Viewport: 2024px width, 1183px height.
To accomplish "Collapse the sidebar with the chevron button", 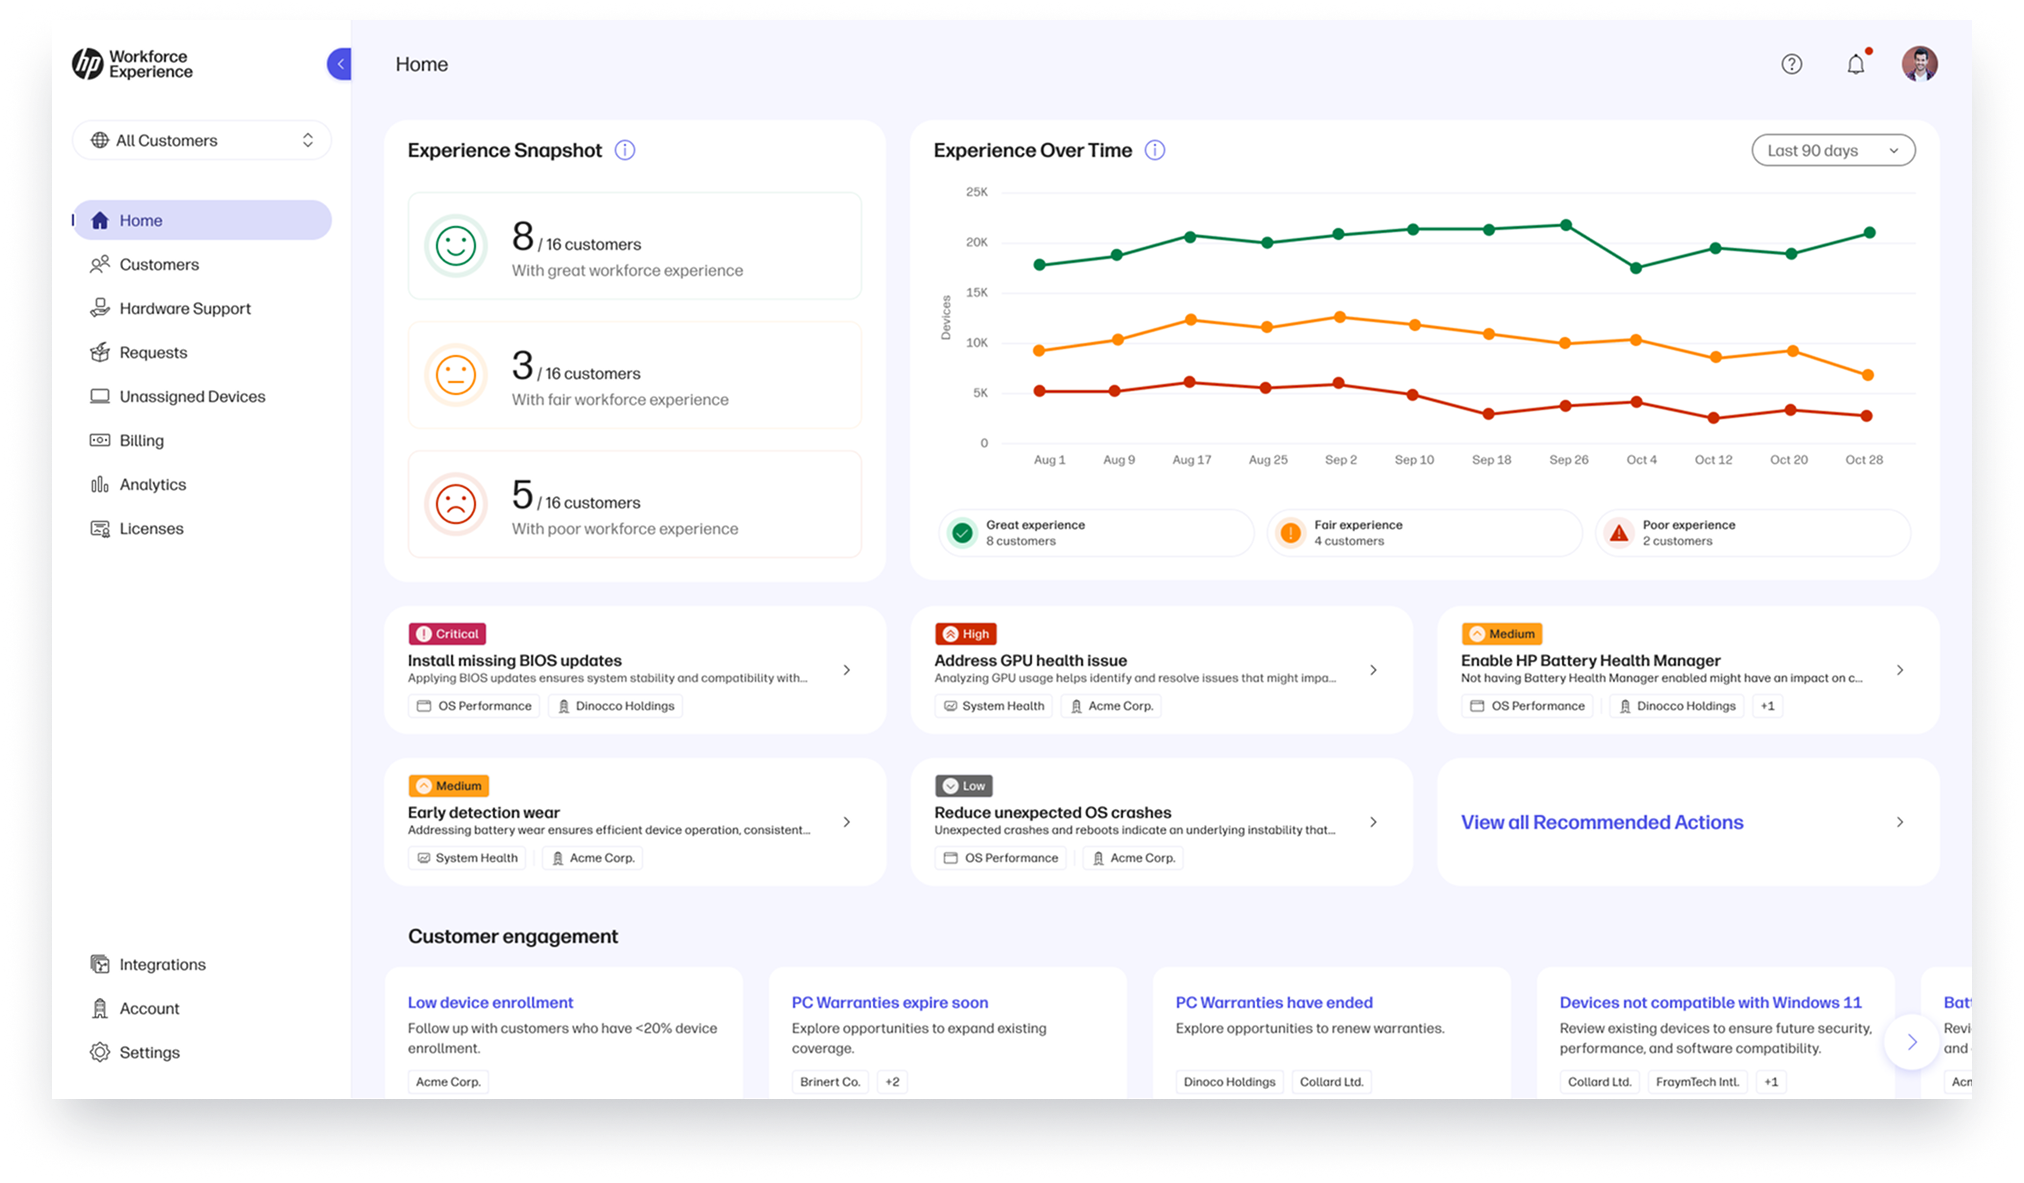I will (340, 63).
